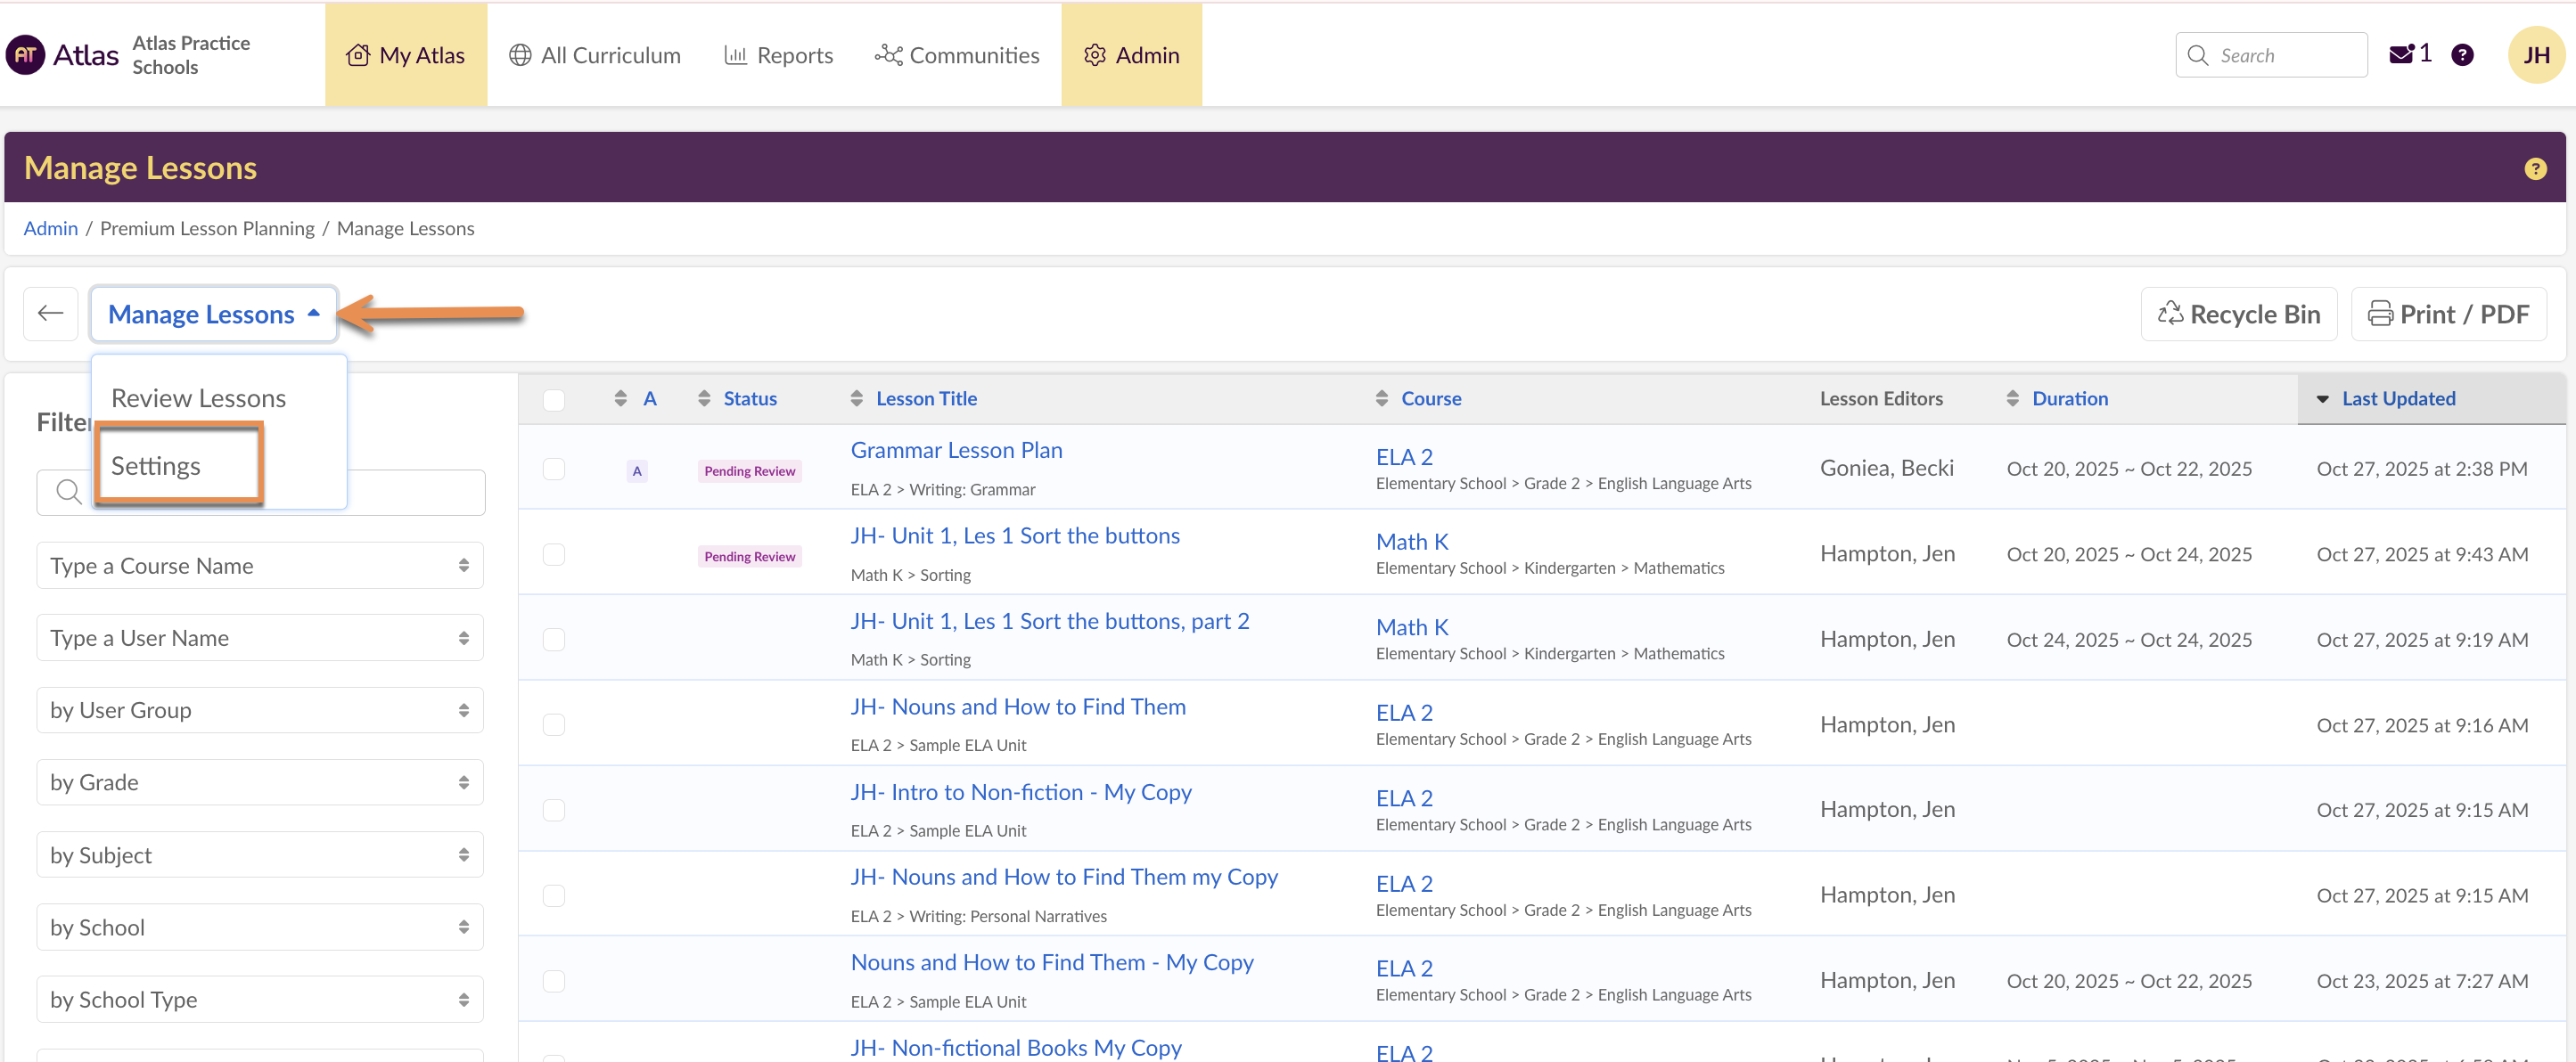Click the top Search input field

[2284, 56]
